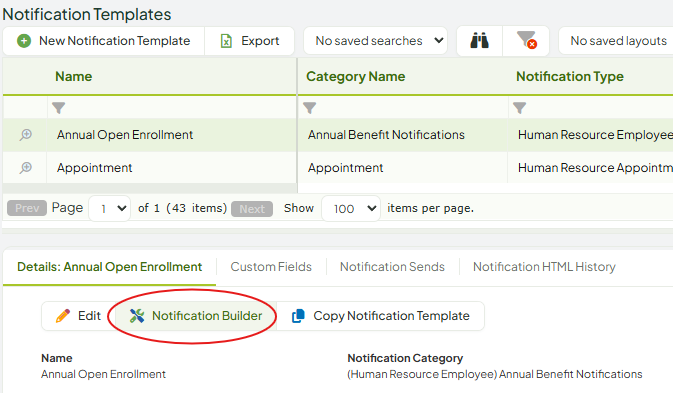The width and height of the screenshot is (673, 393).
Task: Click the Edit button label
Action: click(x=89, y=316)
